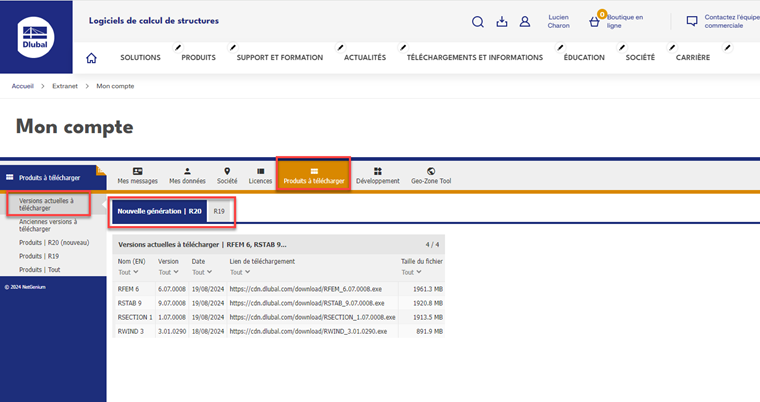
Task: Click Extranet breadcrumb link
Action: [65, 86]
